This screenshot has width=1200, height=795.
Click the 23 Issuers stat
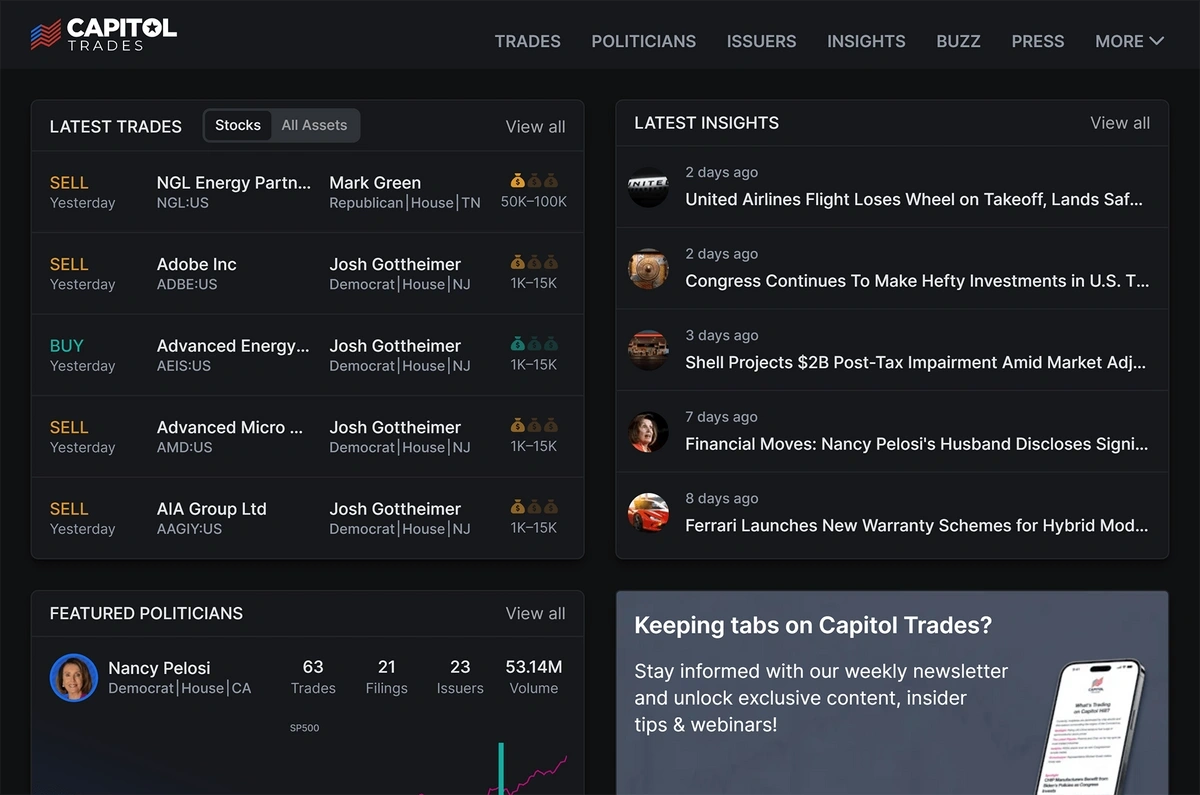(460, 677)
